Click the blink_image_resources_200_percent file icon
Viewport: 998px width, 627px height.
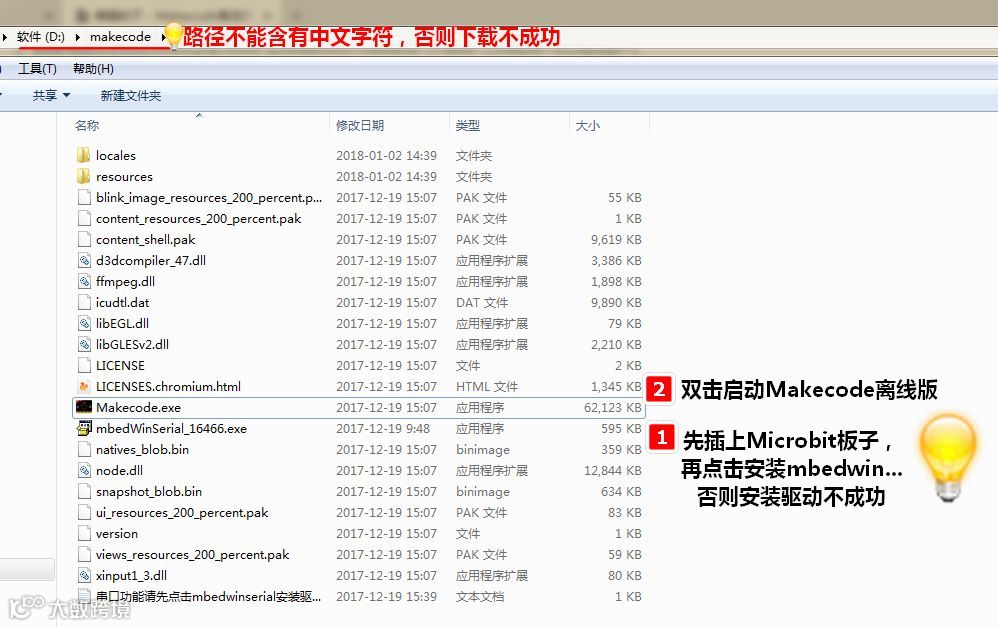tap(84, 197)
